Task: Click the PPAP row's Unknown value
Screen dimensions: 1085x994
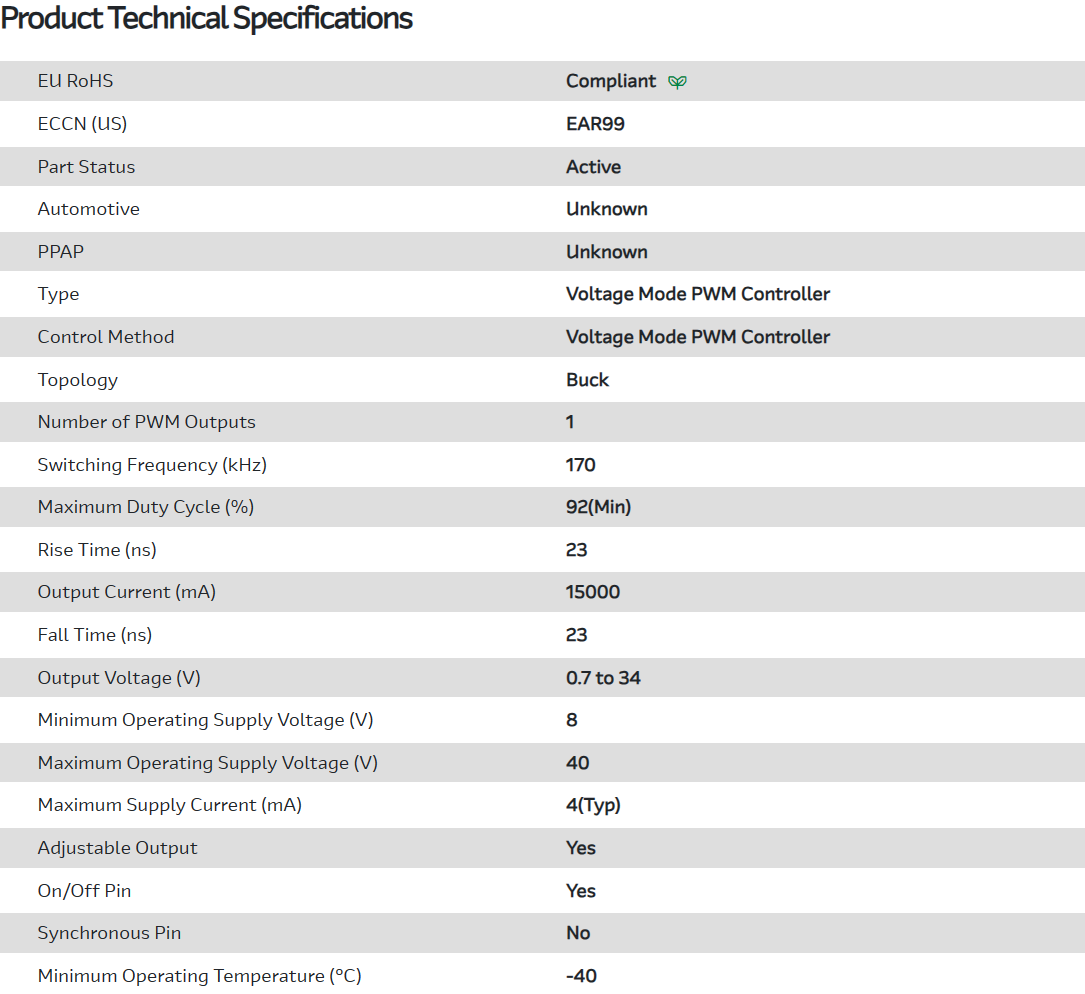Action: pos(606,252)
